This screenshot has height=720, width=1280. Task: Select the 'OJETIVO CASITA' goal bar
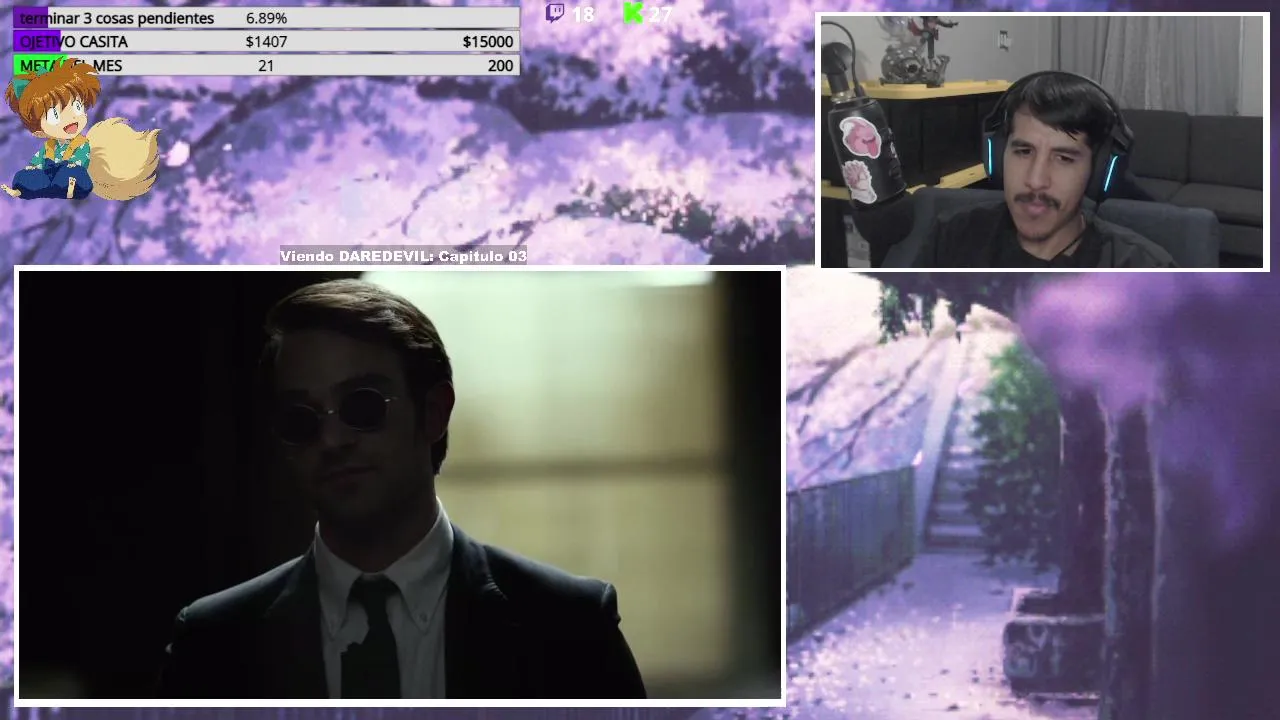coord(267,41)
